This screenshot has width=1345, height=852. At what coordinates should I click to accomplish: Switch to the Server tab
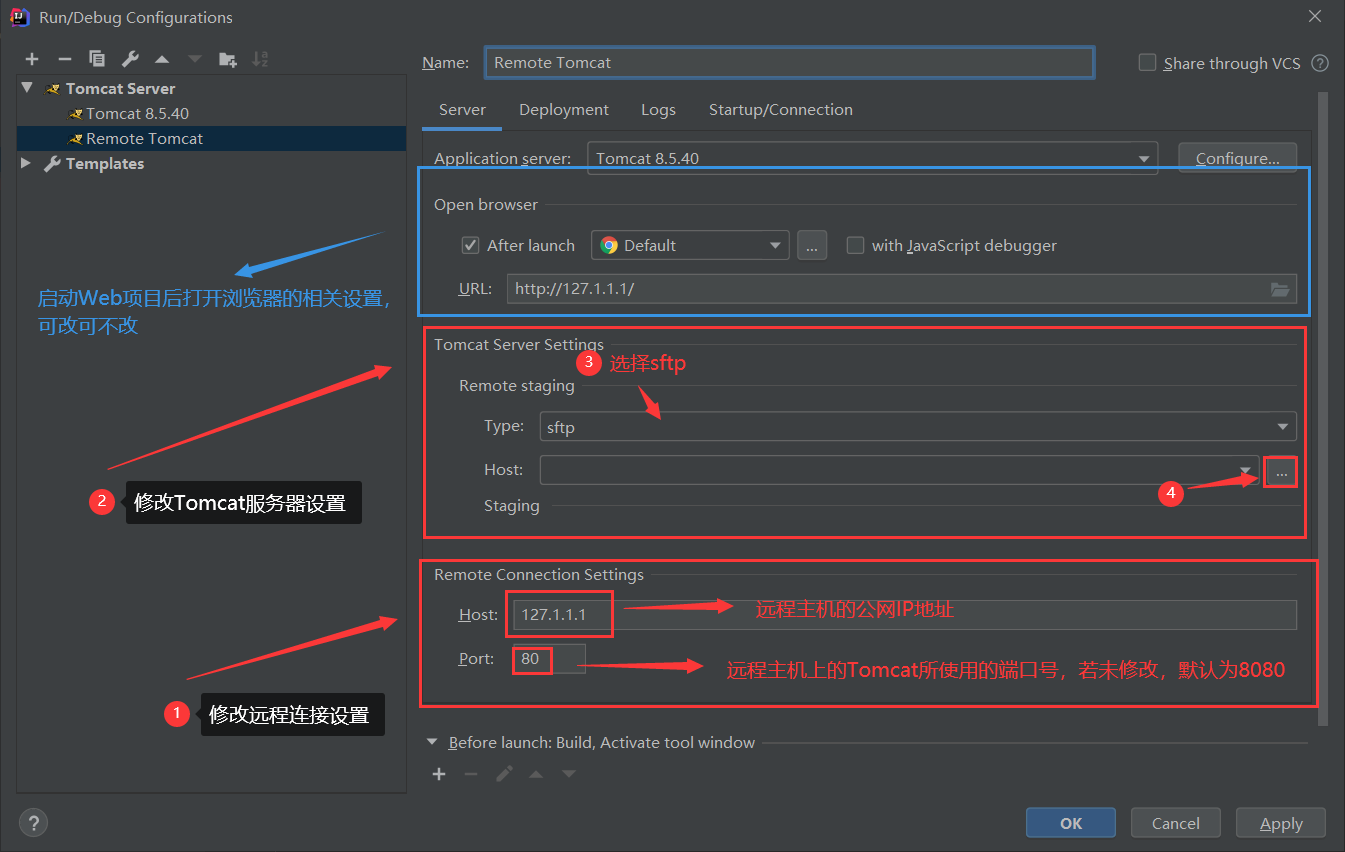click(462, 110)
